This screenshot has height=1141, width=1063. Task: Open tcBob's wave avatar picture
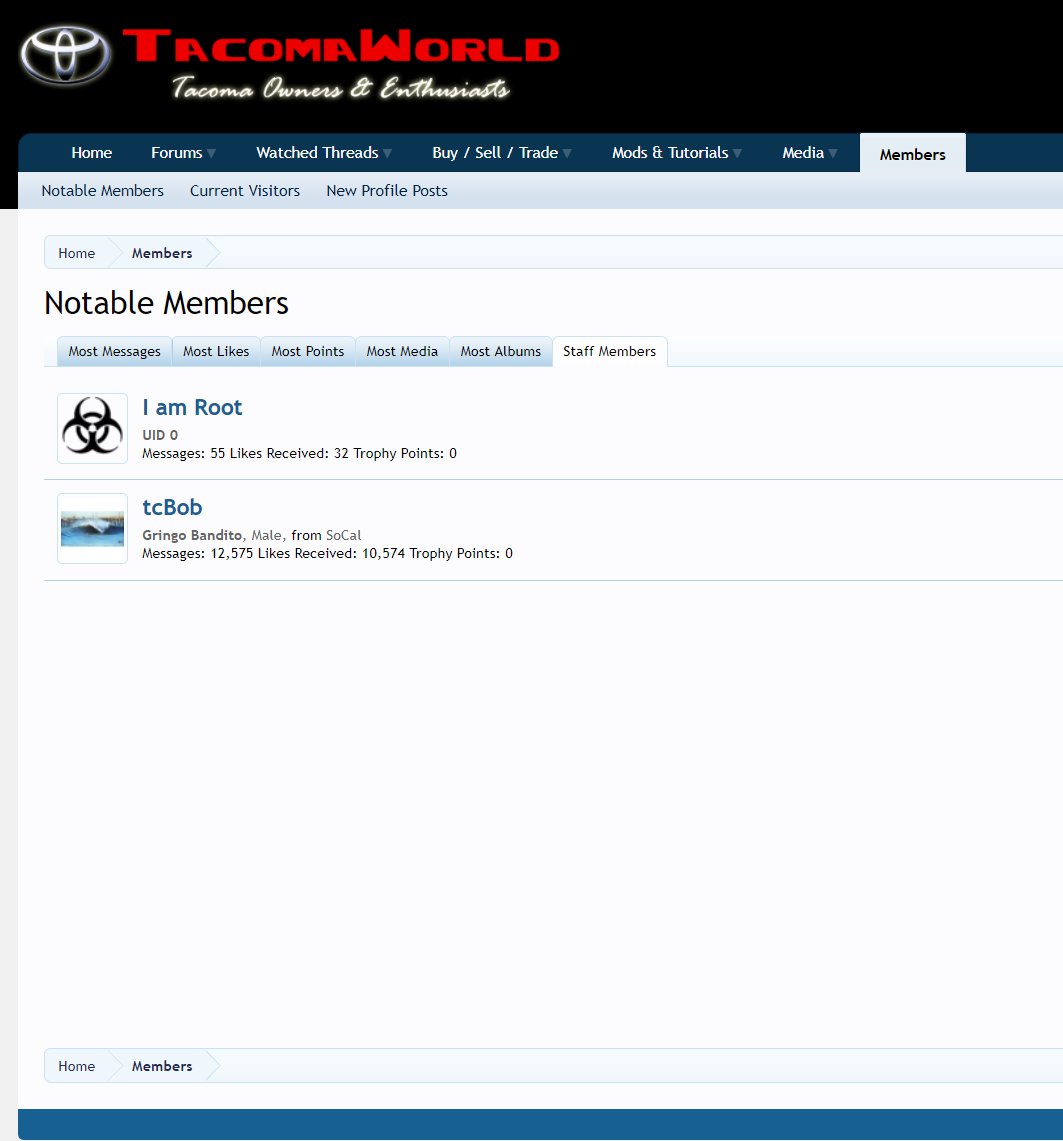pyautogui.click(x=92, y=528)
